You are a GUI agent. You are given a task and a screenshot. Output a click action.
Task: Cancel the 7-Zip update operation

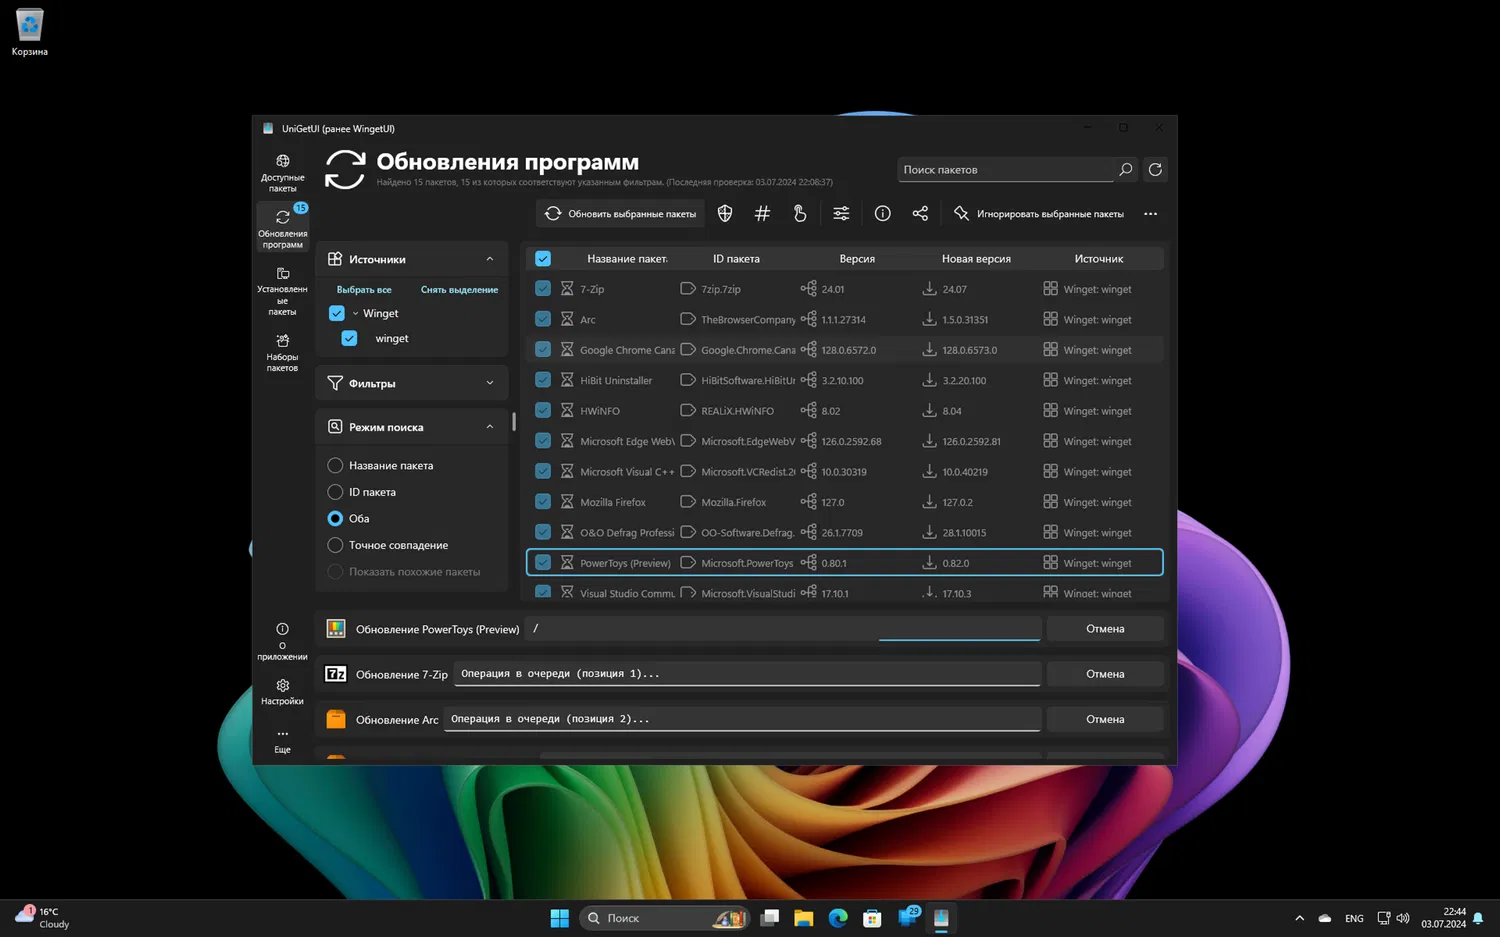coord(1105,674)
